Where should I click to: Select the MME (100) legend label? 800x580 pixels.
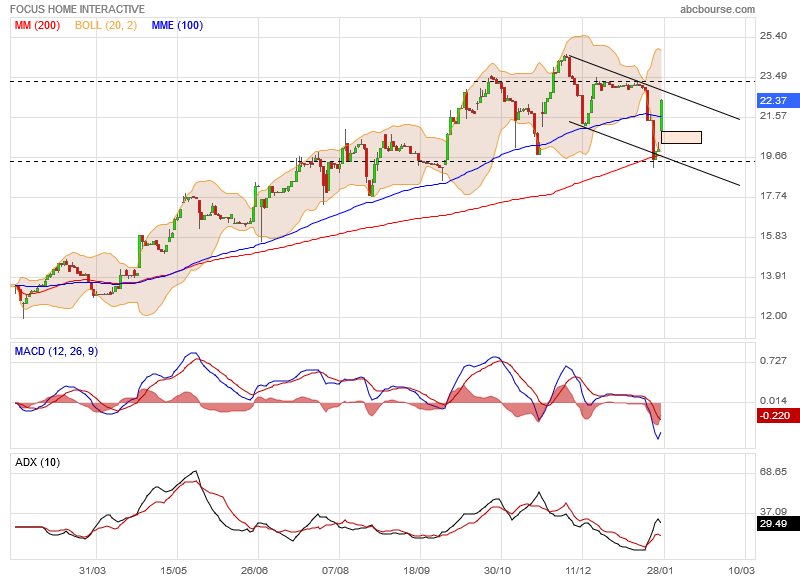coord(177,25)
